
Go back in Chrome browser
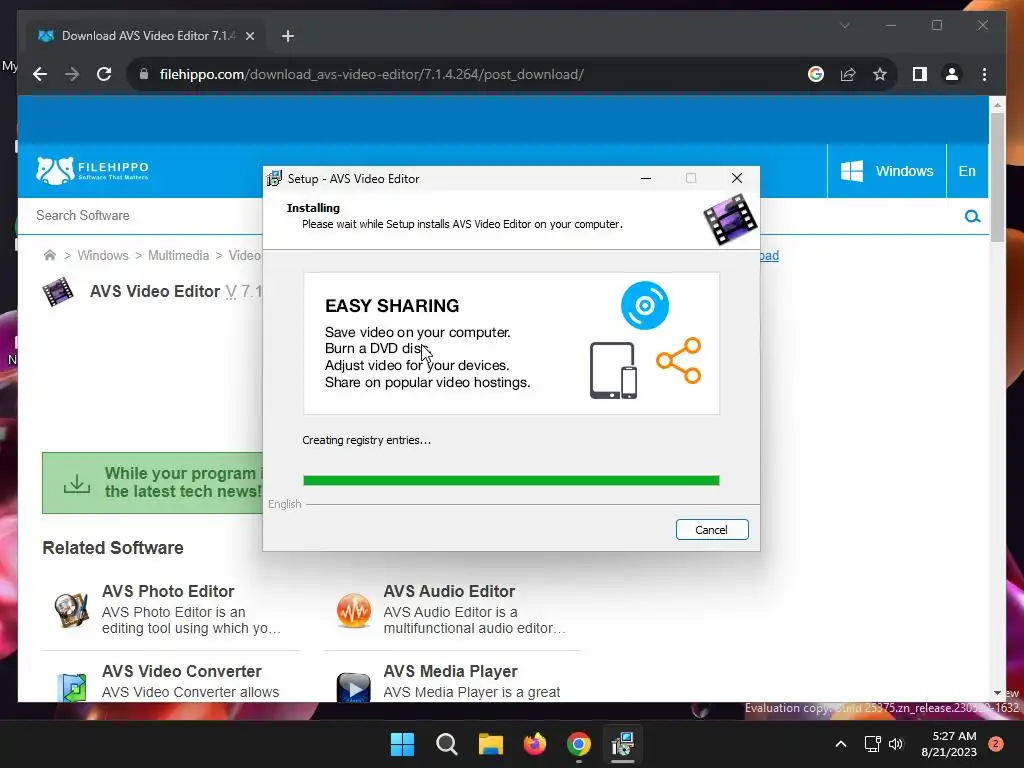[x=40, y=74]
